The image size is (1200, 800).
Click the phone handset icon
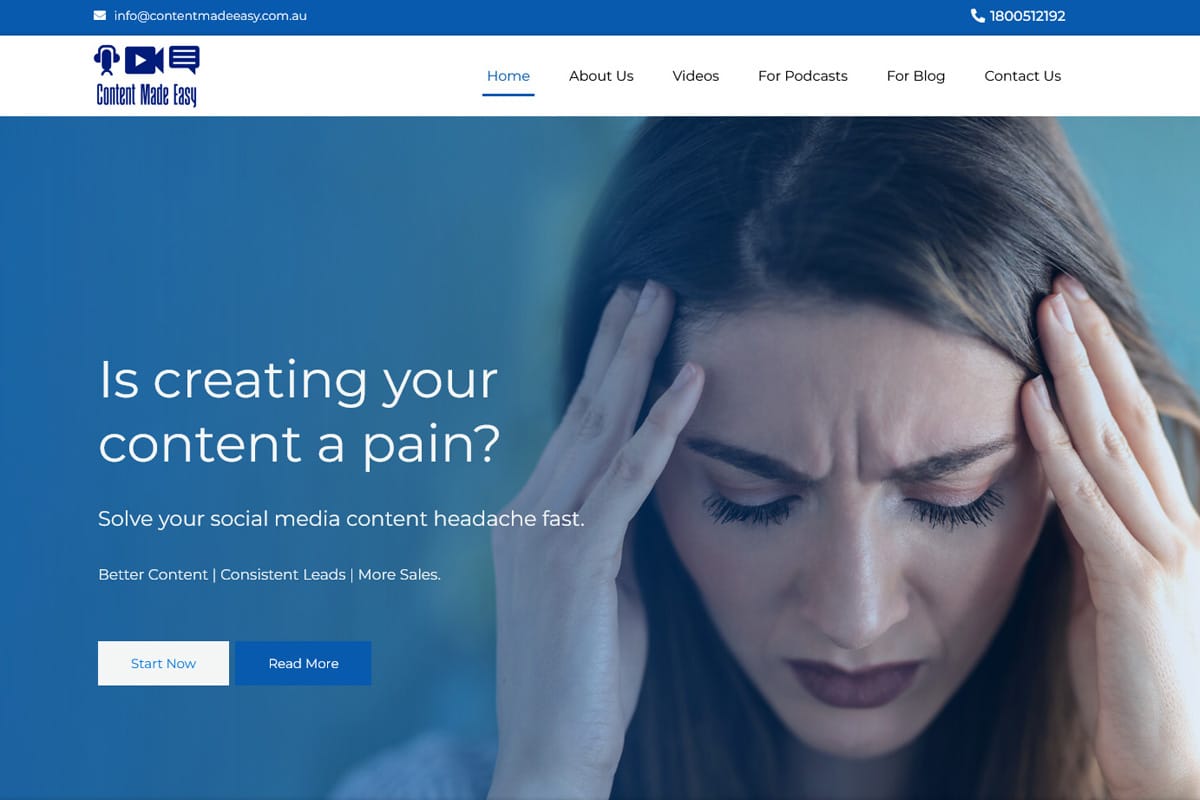[977, 16]
